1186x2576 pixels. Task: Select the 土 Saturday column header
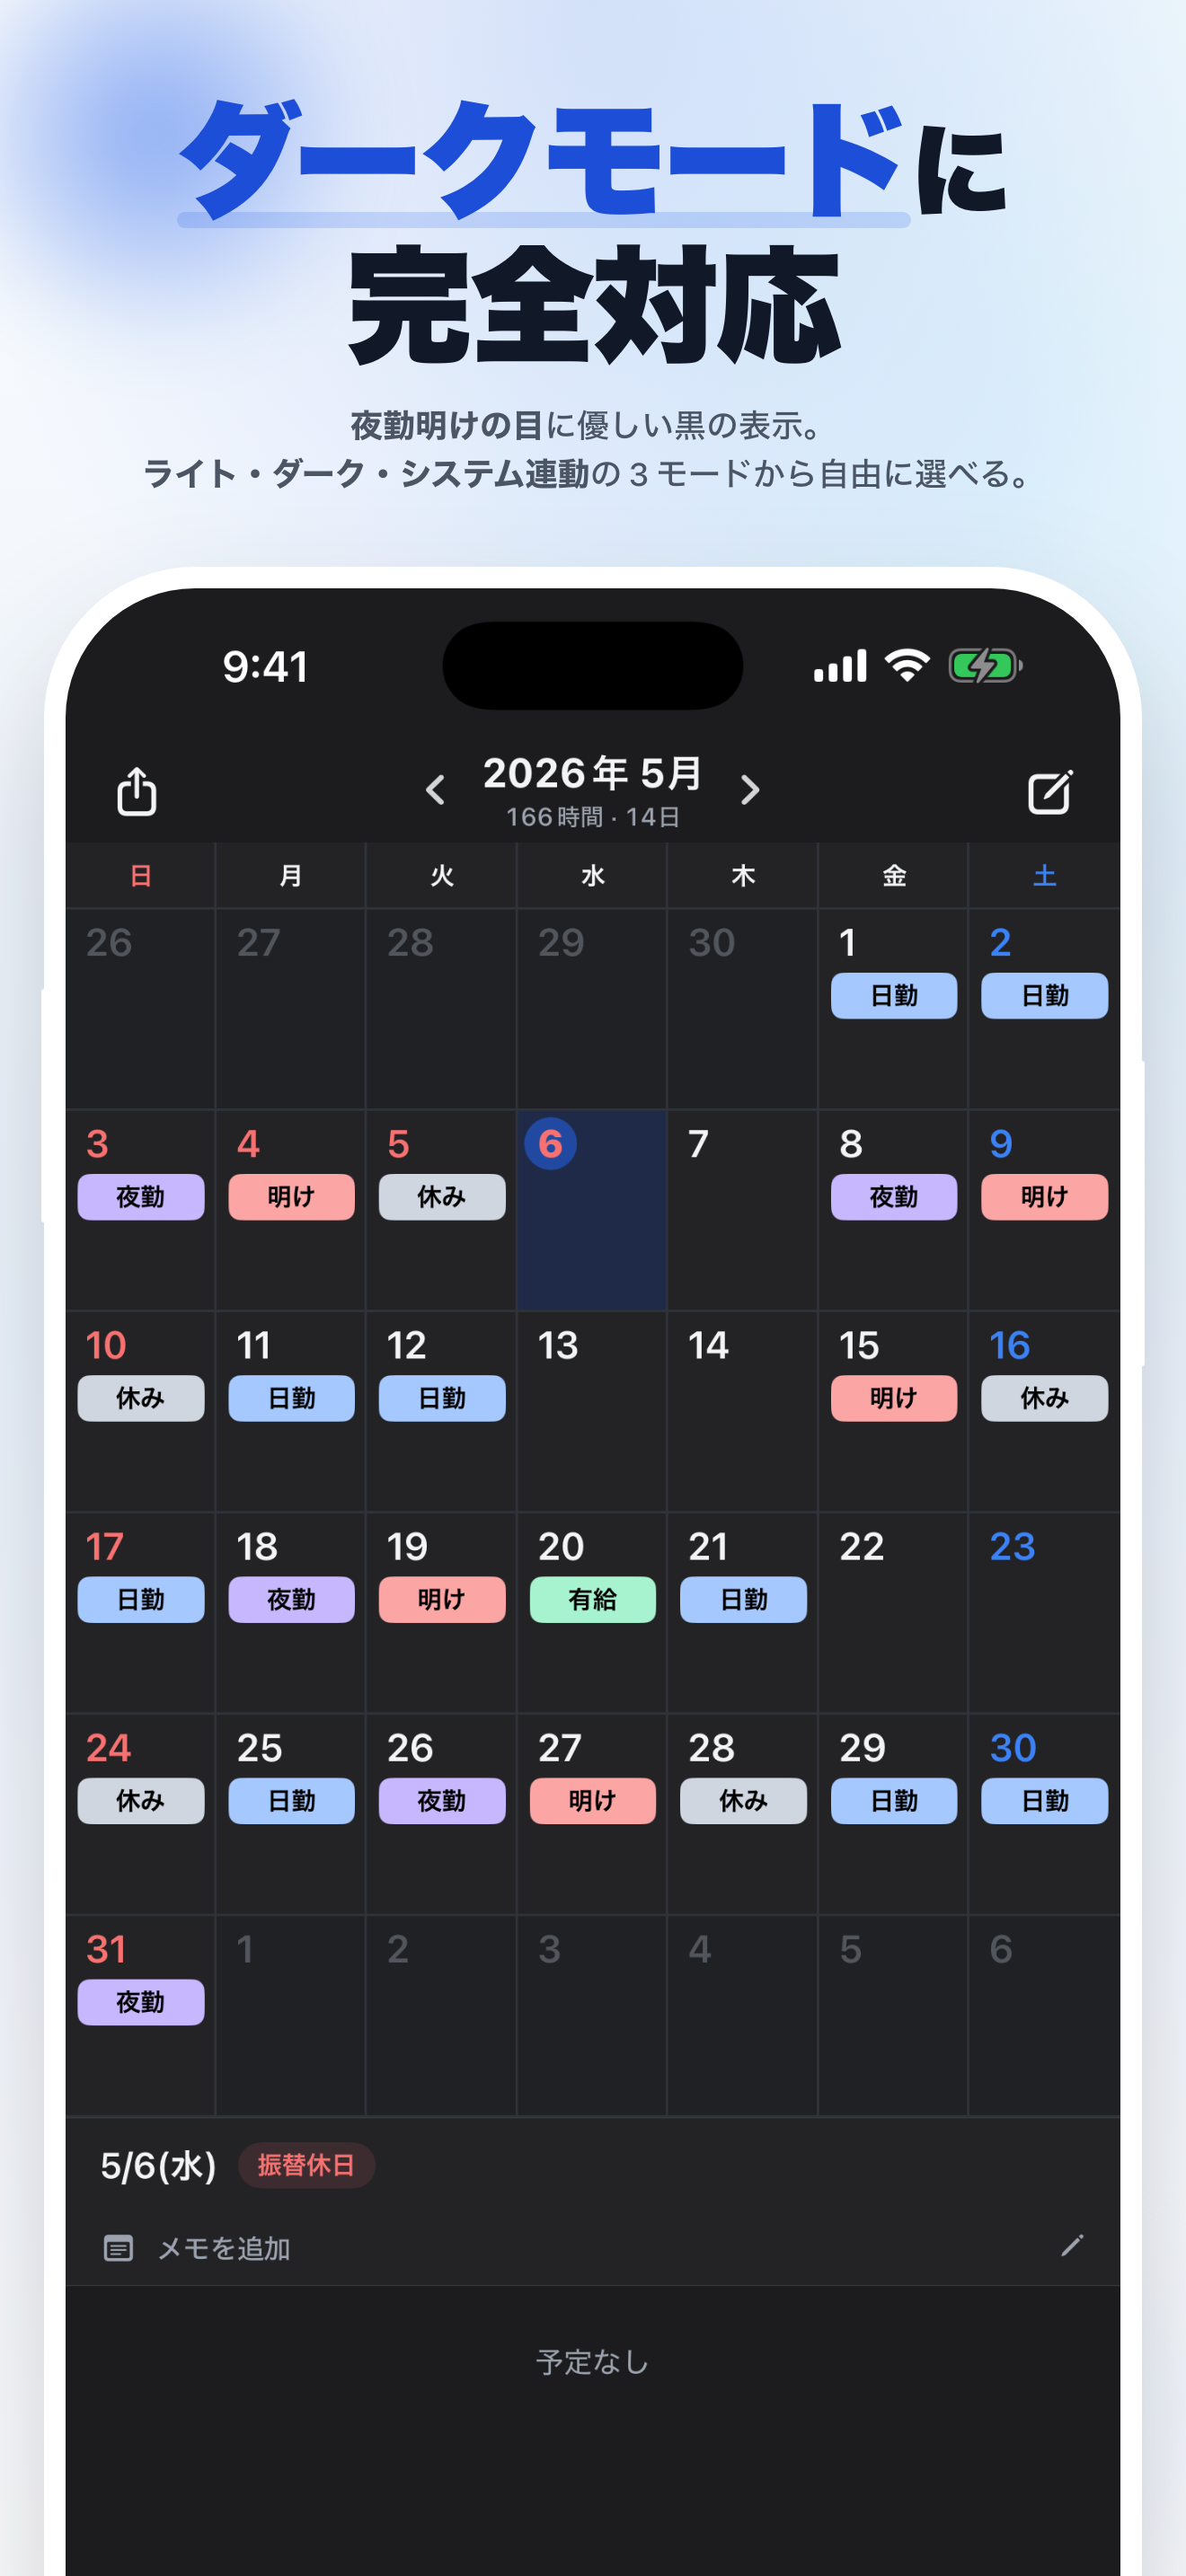(1045, 875)
